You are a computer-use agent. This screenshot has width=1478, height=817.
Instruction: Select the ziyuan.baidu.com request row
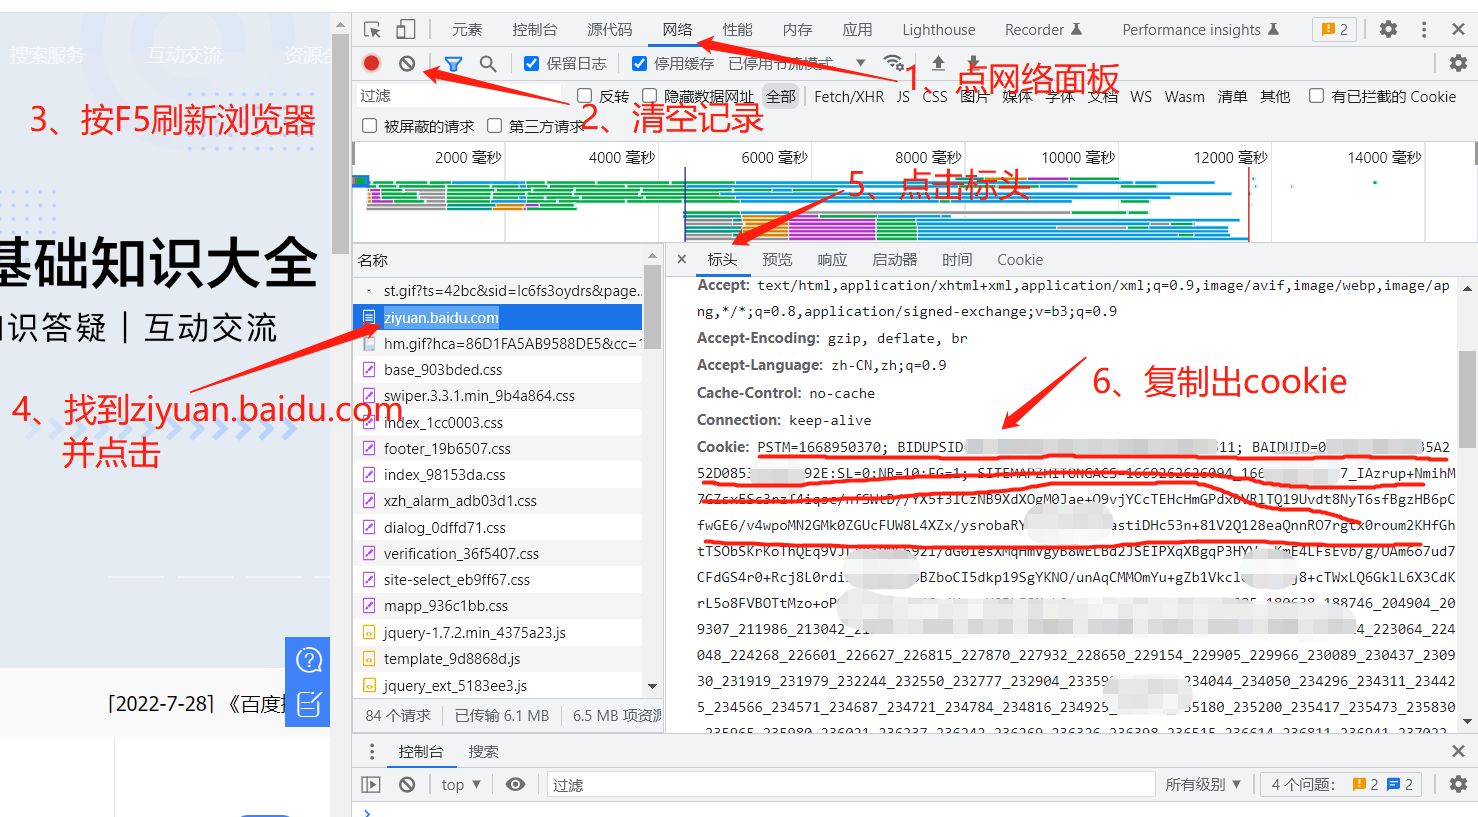click(x=498, y=317)
